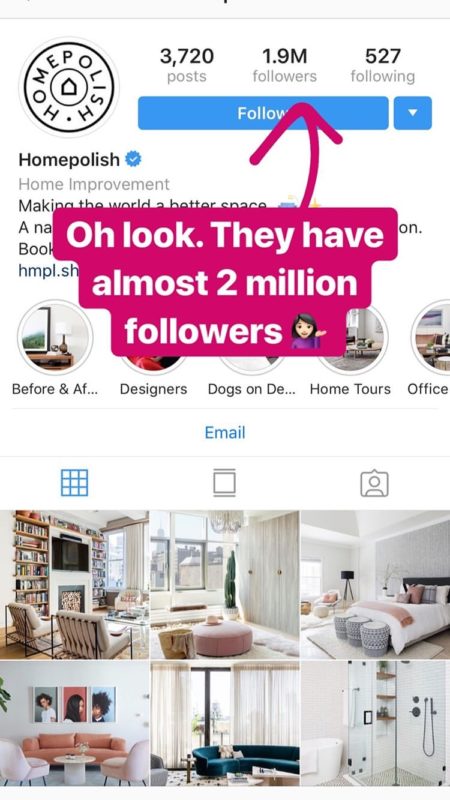This screenshot has height=800, width=450.
Task: Follow the Homepolish account
Action: click(263, 113)
